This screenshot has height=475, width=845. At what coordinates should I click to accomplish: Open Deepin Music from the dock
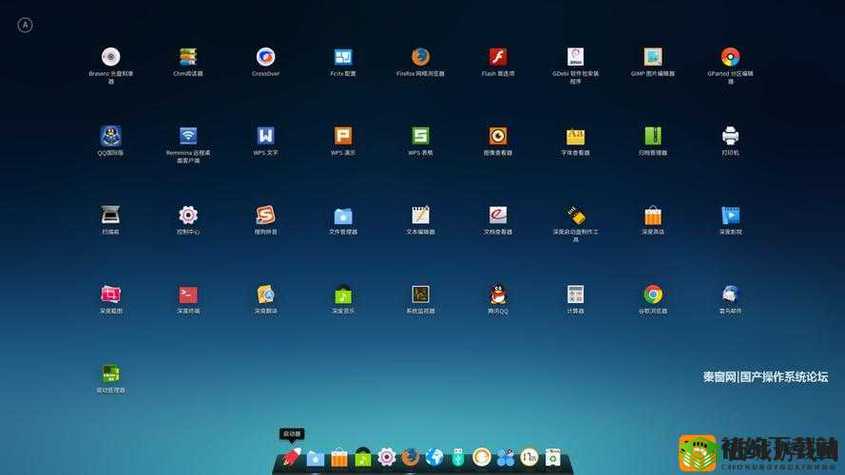point(363,458)
